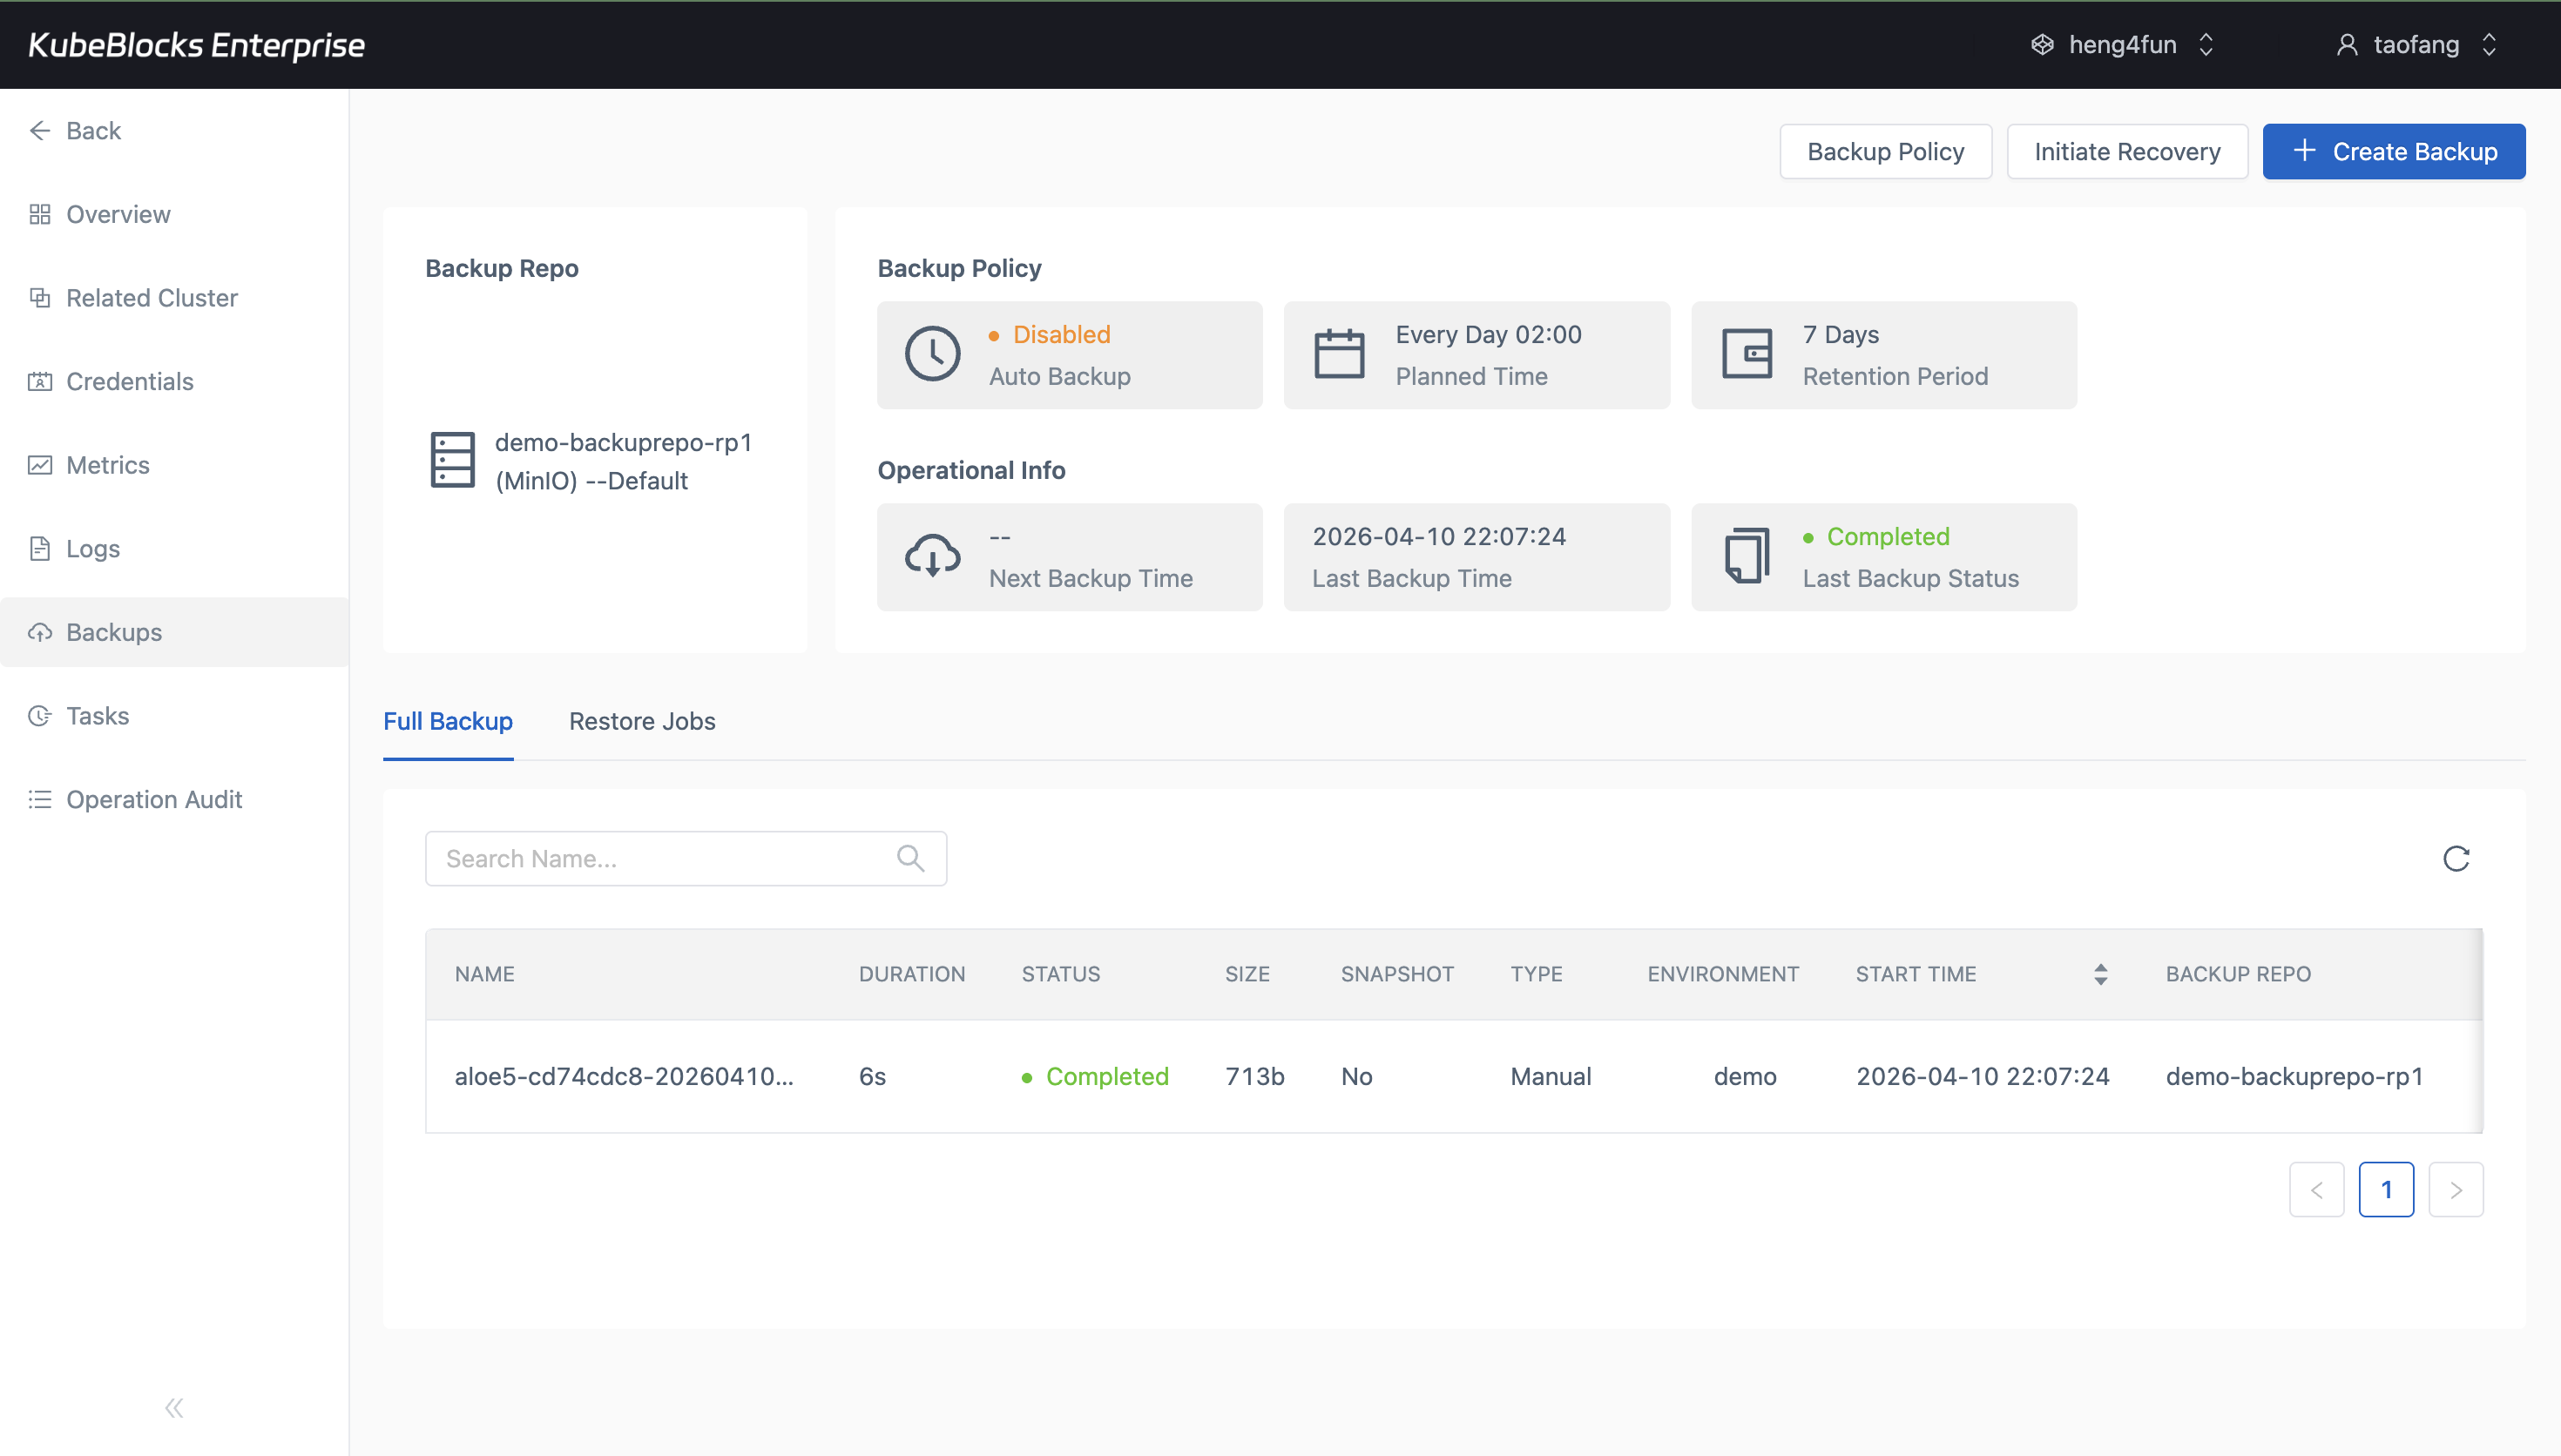Click the Last Backup Time value 2026-04-10 22:07:24
The image size is (2561, 1456).
pyautogui.click(x=1438, y=536)
